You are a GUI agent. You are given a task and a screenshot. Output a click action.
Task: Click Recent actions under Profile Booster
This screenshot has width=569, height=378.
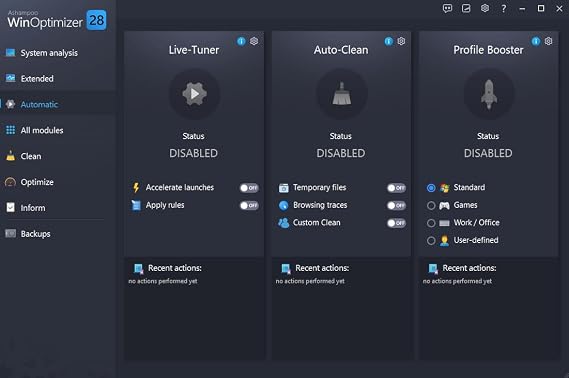(469, 268)
